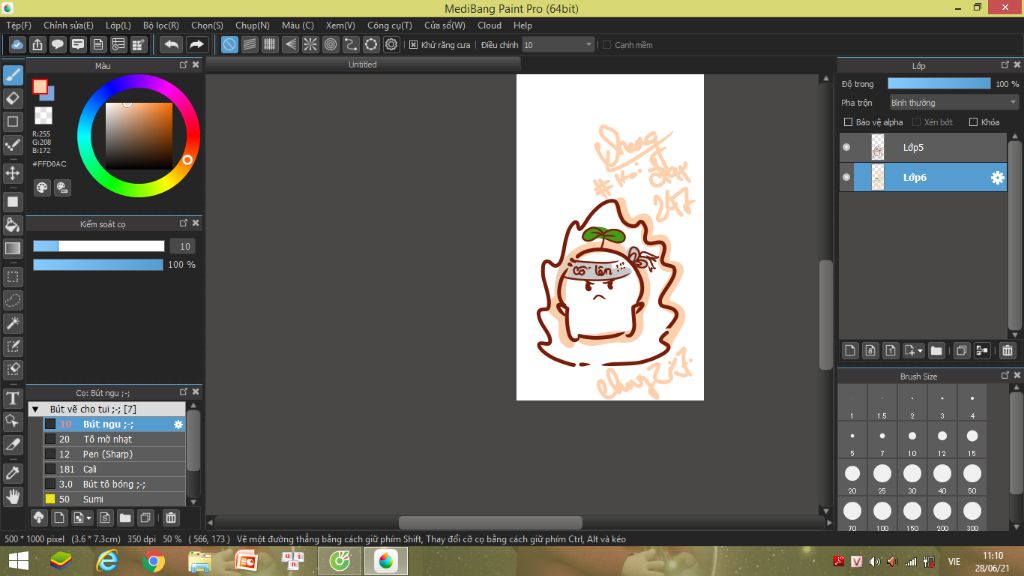Enable the circle snap guide
This screenshot has width=1024, height=576.
[330, 44]
